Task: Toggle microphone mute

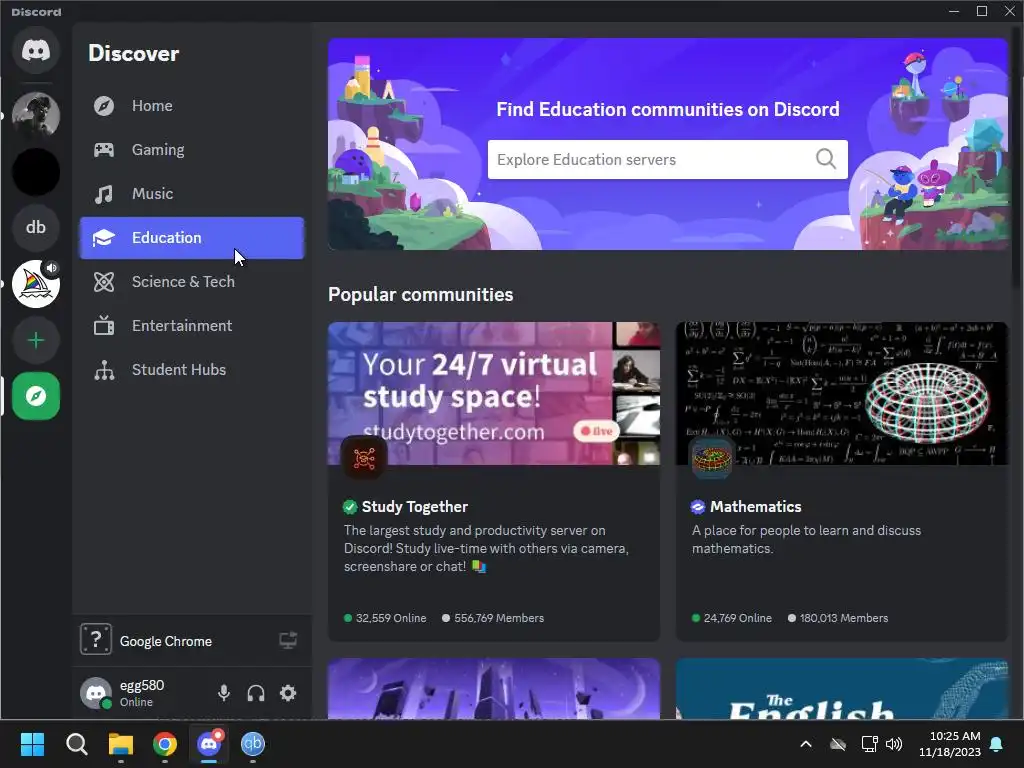Action: point(224,693)
